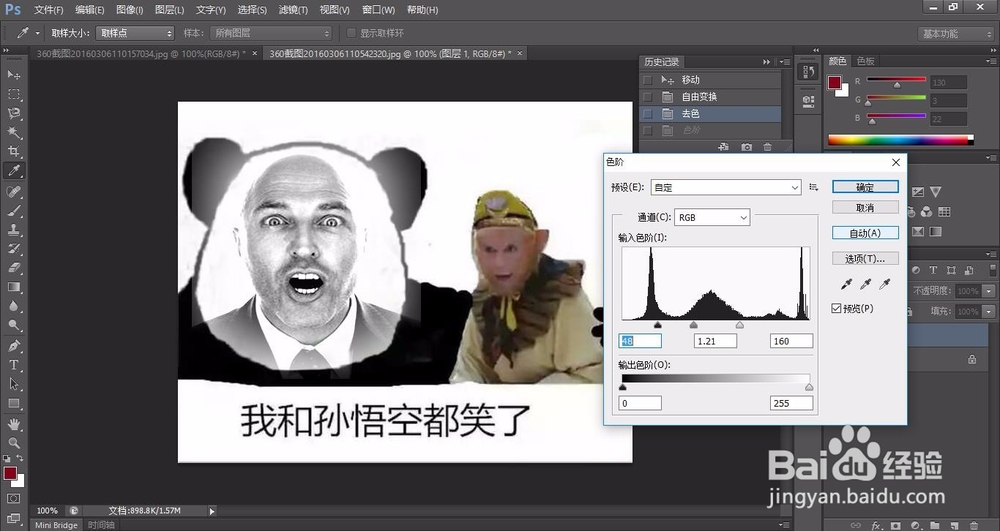
Task: Select the Healing Brush tool
Action: point(13,191)
